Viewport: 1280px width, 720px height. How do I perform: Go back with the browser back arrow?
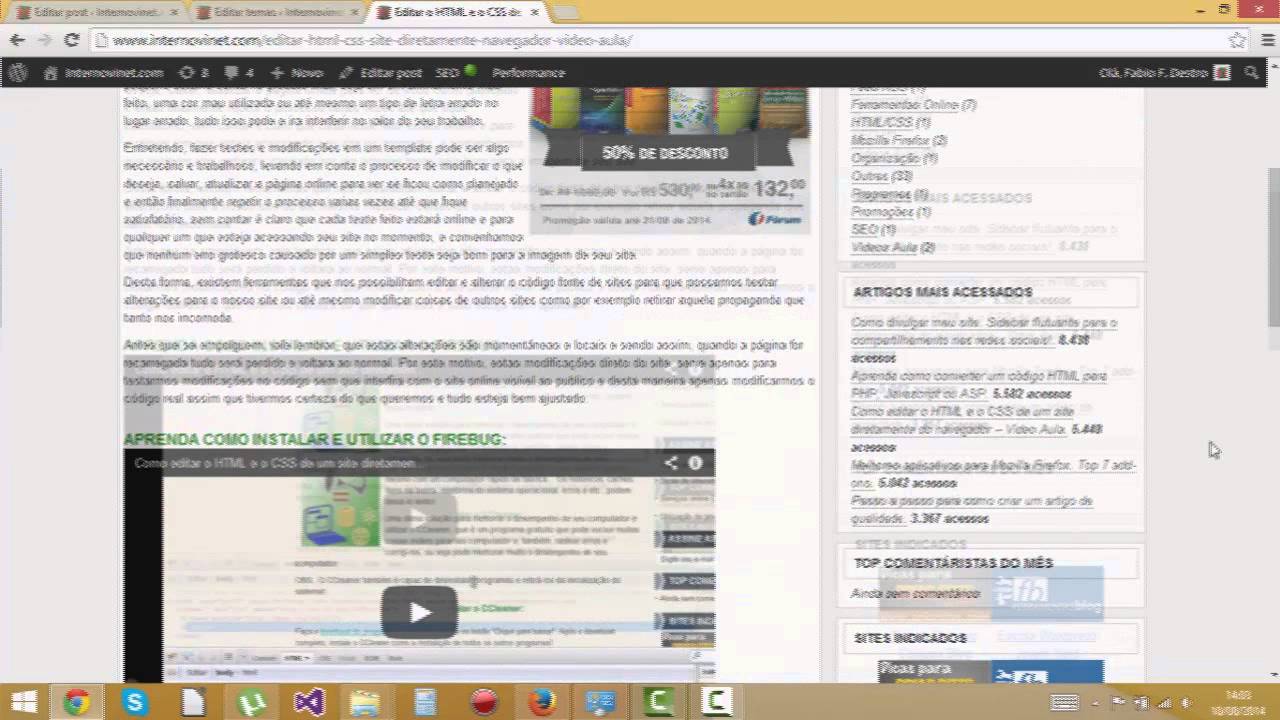tap(17, 40)
